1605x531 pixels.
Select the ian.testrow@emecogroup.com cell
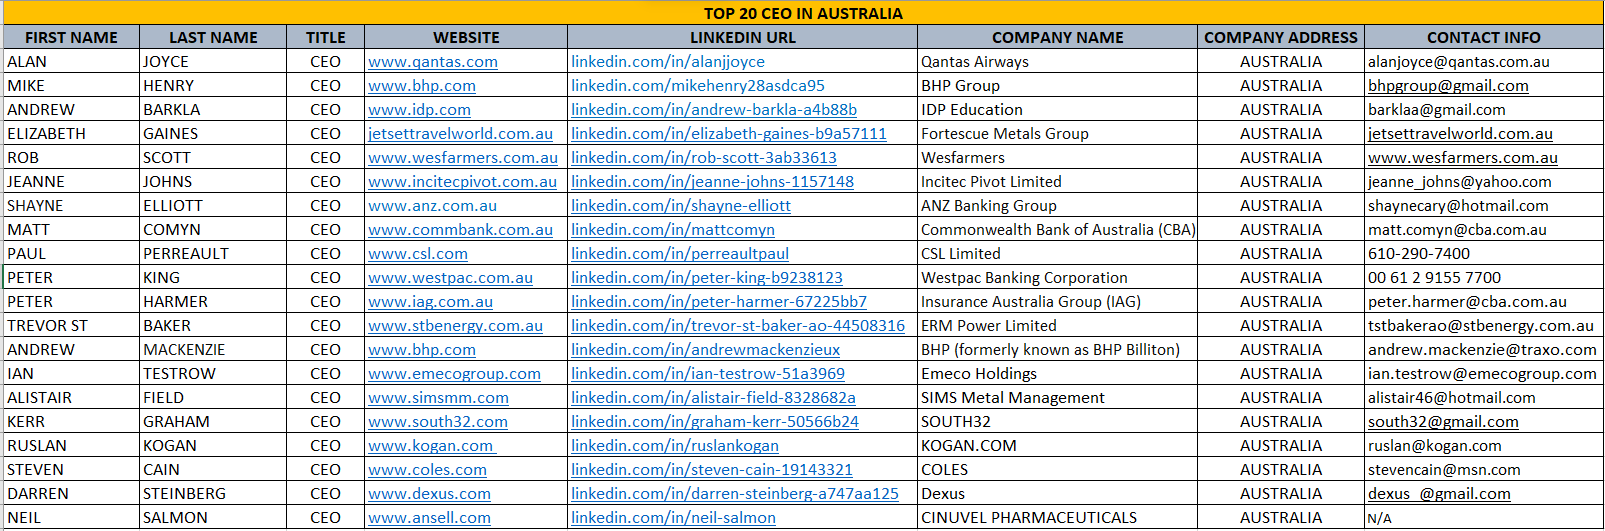click(1484, 374)
